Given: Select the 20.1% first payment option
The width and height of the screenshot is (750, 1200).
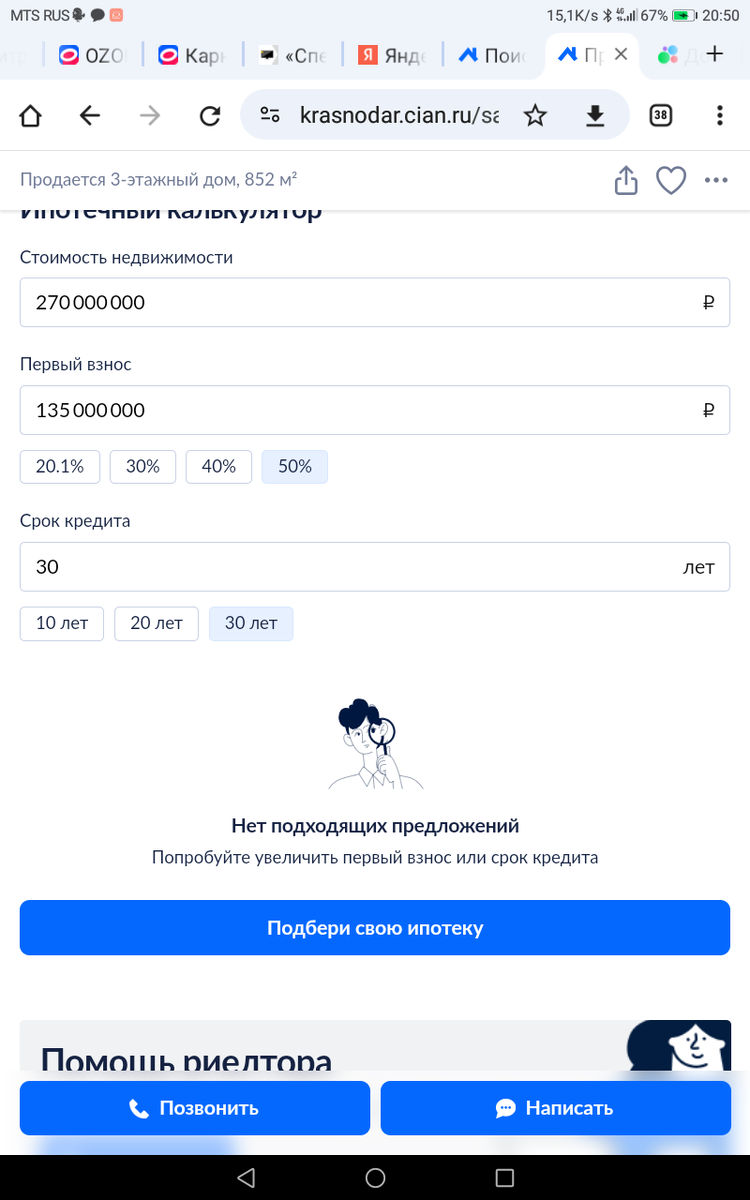Looking at the screenshot, I should click(x=59, y=466).
